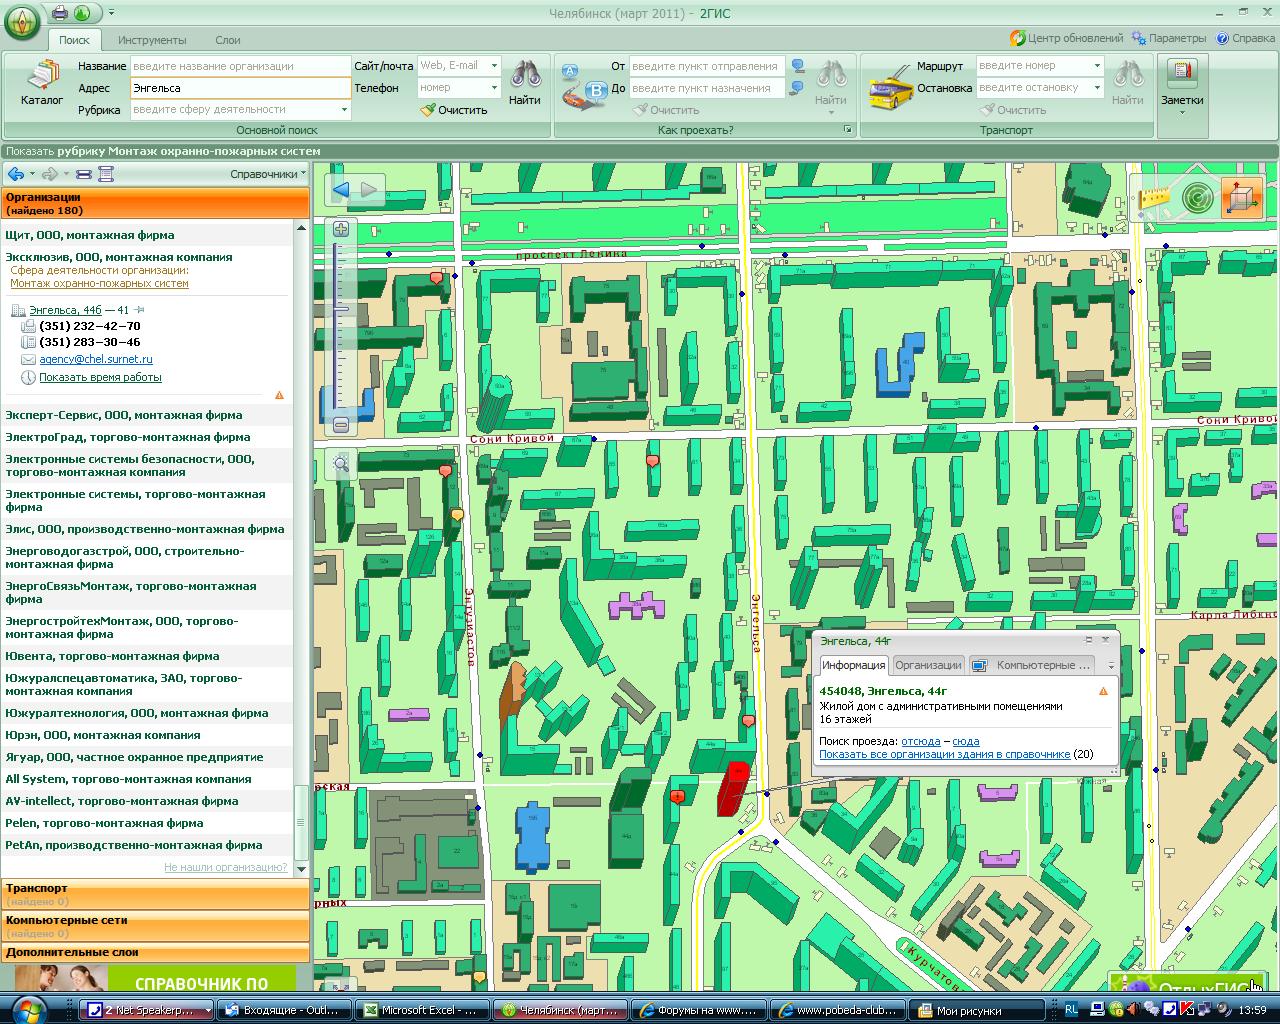Click the print icon in quick access toolbar
1280x1024 pixels.
click(x=60, y=13)
